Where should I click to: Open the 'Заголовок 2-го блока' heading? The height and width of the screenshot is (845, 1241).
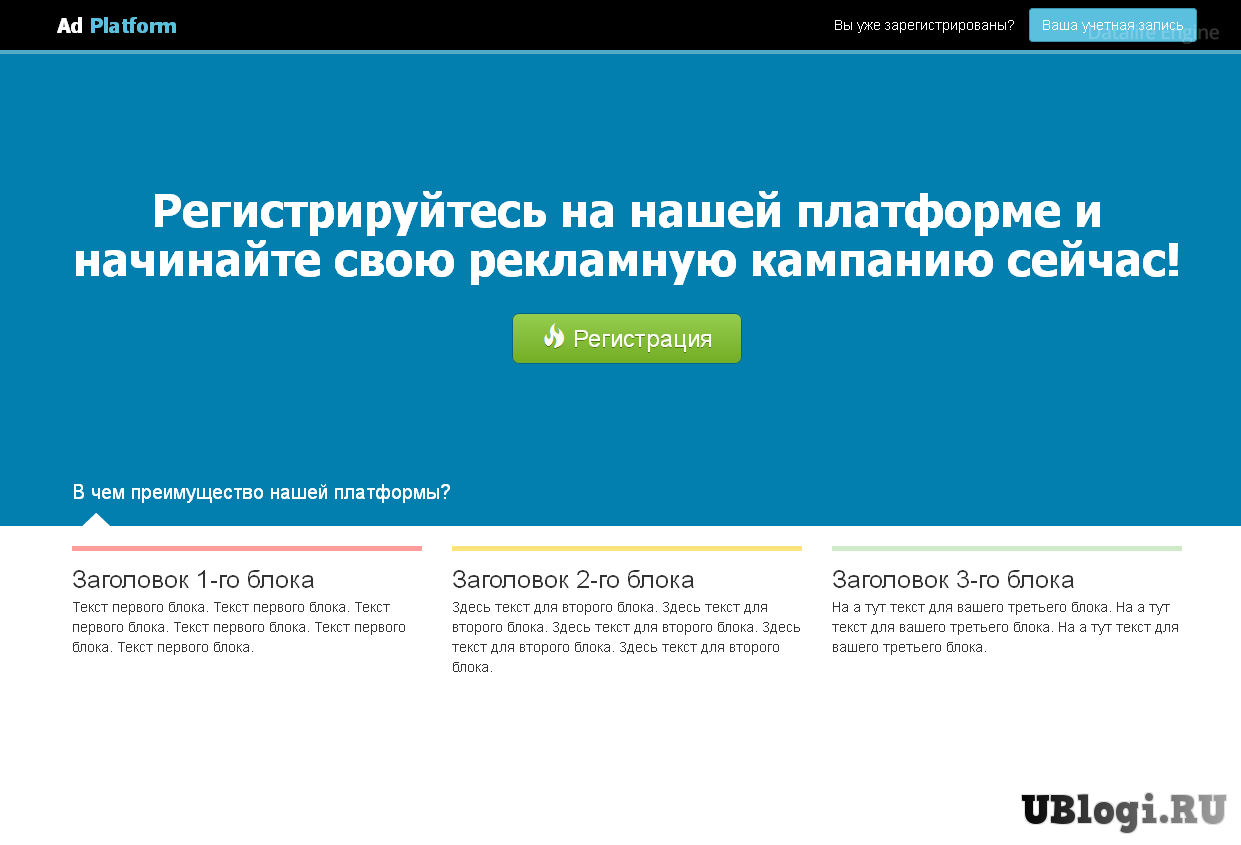click(573, 580)
